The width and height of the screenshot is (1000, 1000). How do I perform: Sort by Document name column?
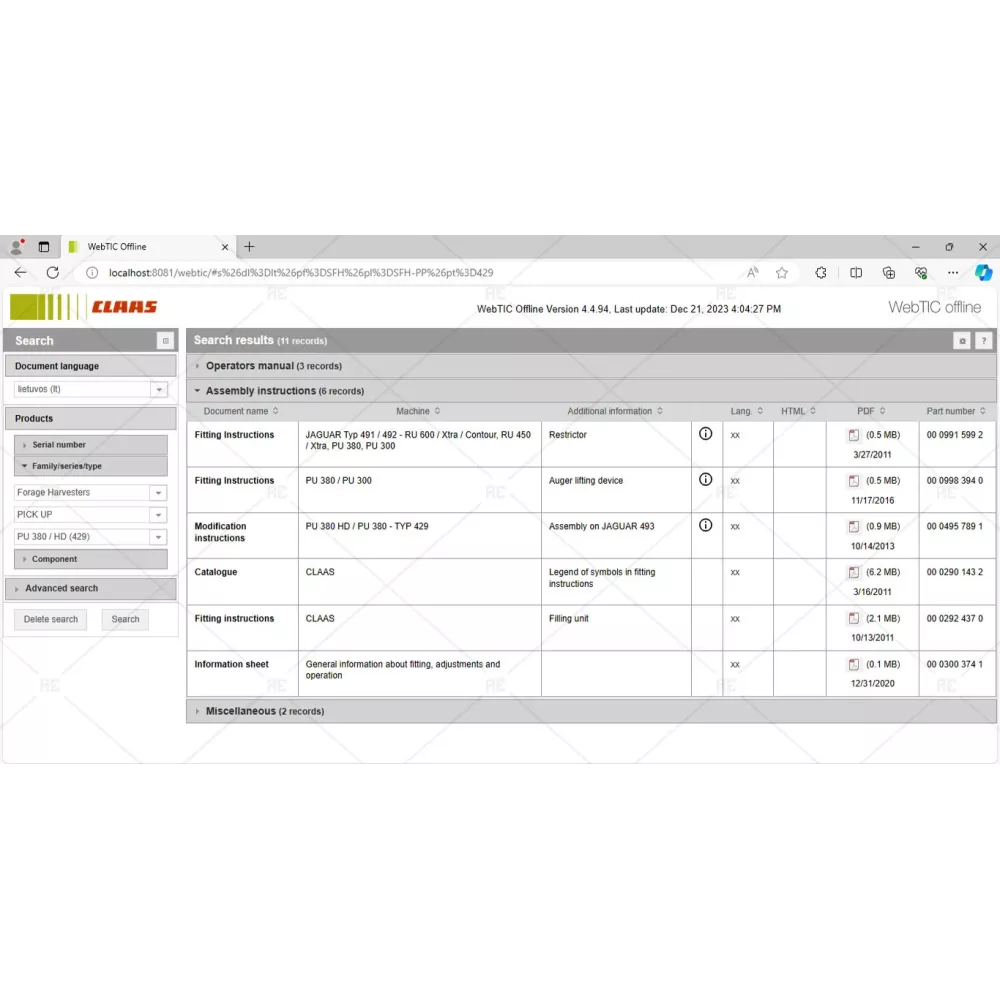click(x=240, y=411)
